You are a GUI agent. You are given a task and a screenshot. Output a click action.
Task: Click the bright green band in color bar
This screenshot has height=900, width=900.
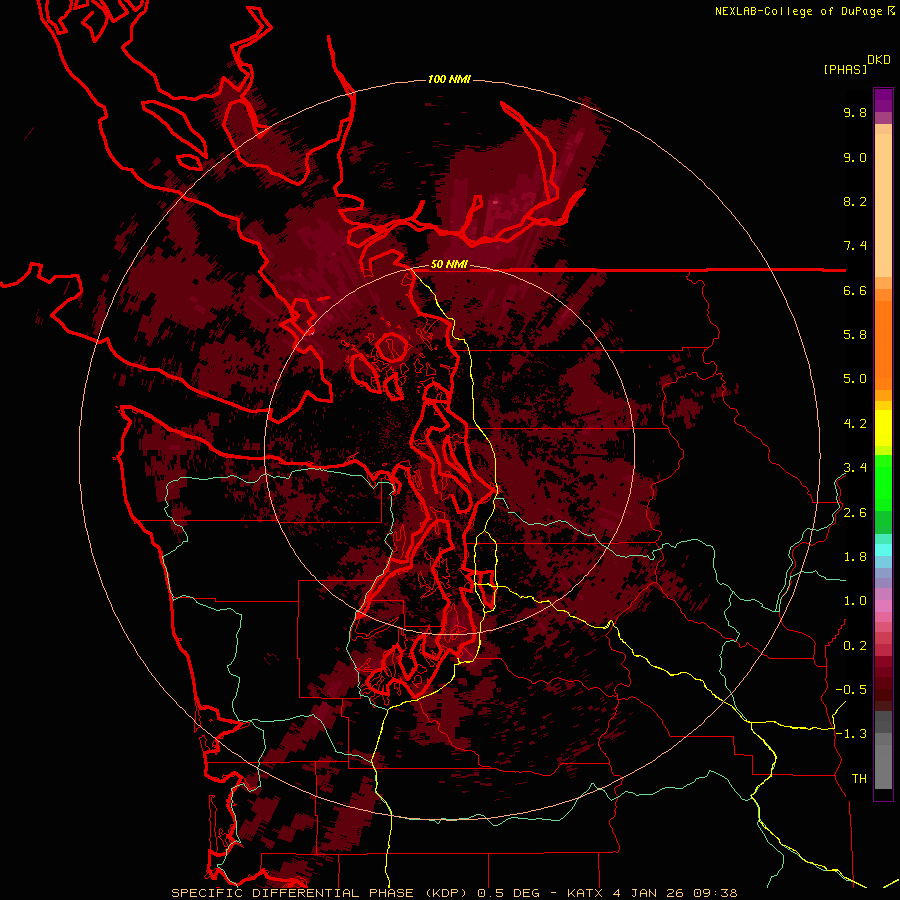click(x=883, y=482)
